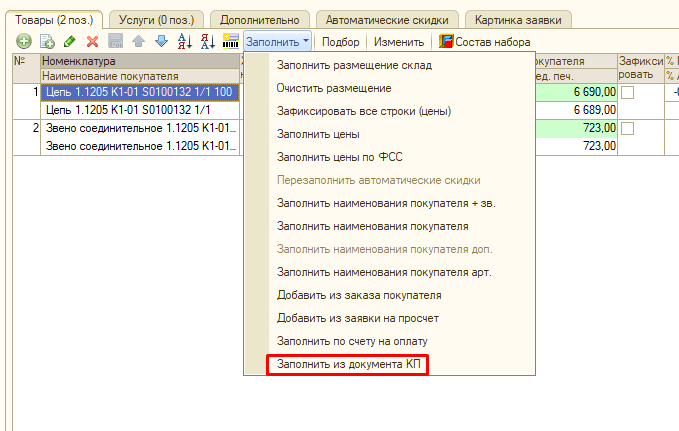Viewport: 679px width, 431px height.
Task: Switch to the Услуги (0 поз.) tab
Action: point(156,20)
